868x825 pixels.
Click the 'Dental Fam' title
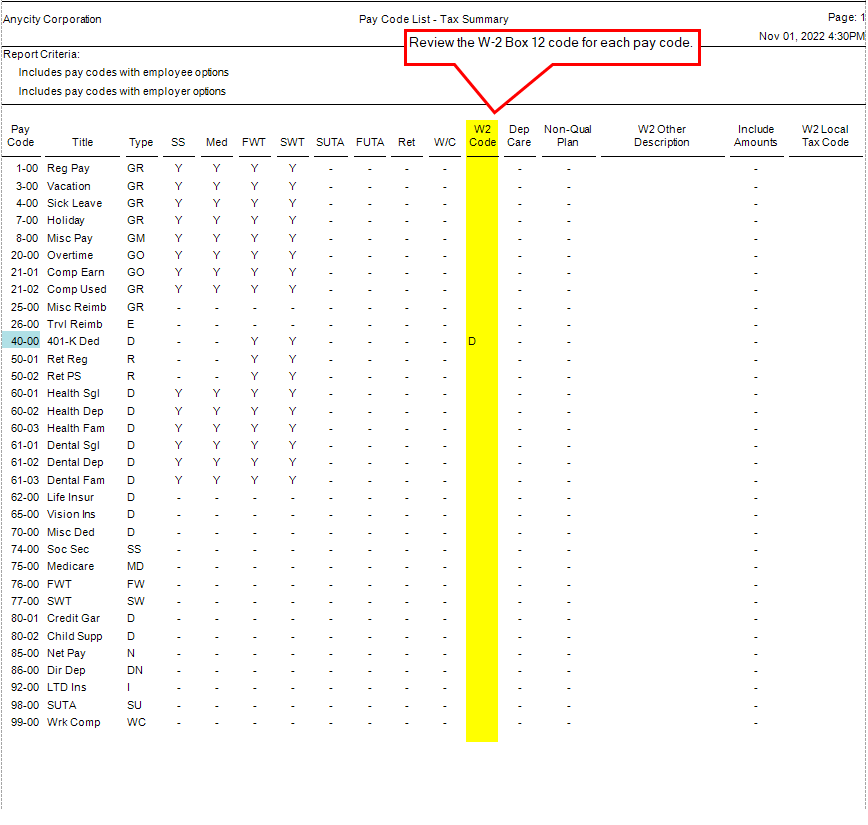pyautogui.click(x=76, y=480)
